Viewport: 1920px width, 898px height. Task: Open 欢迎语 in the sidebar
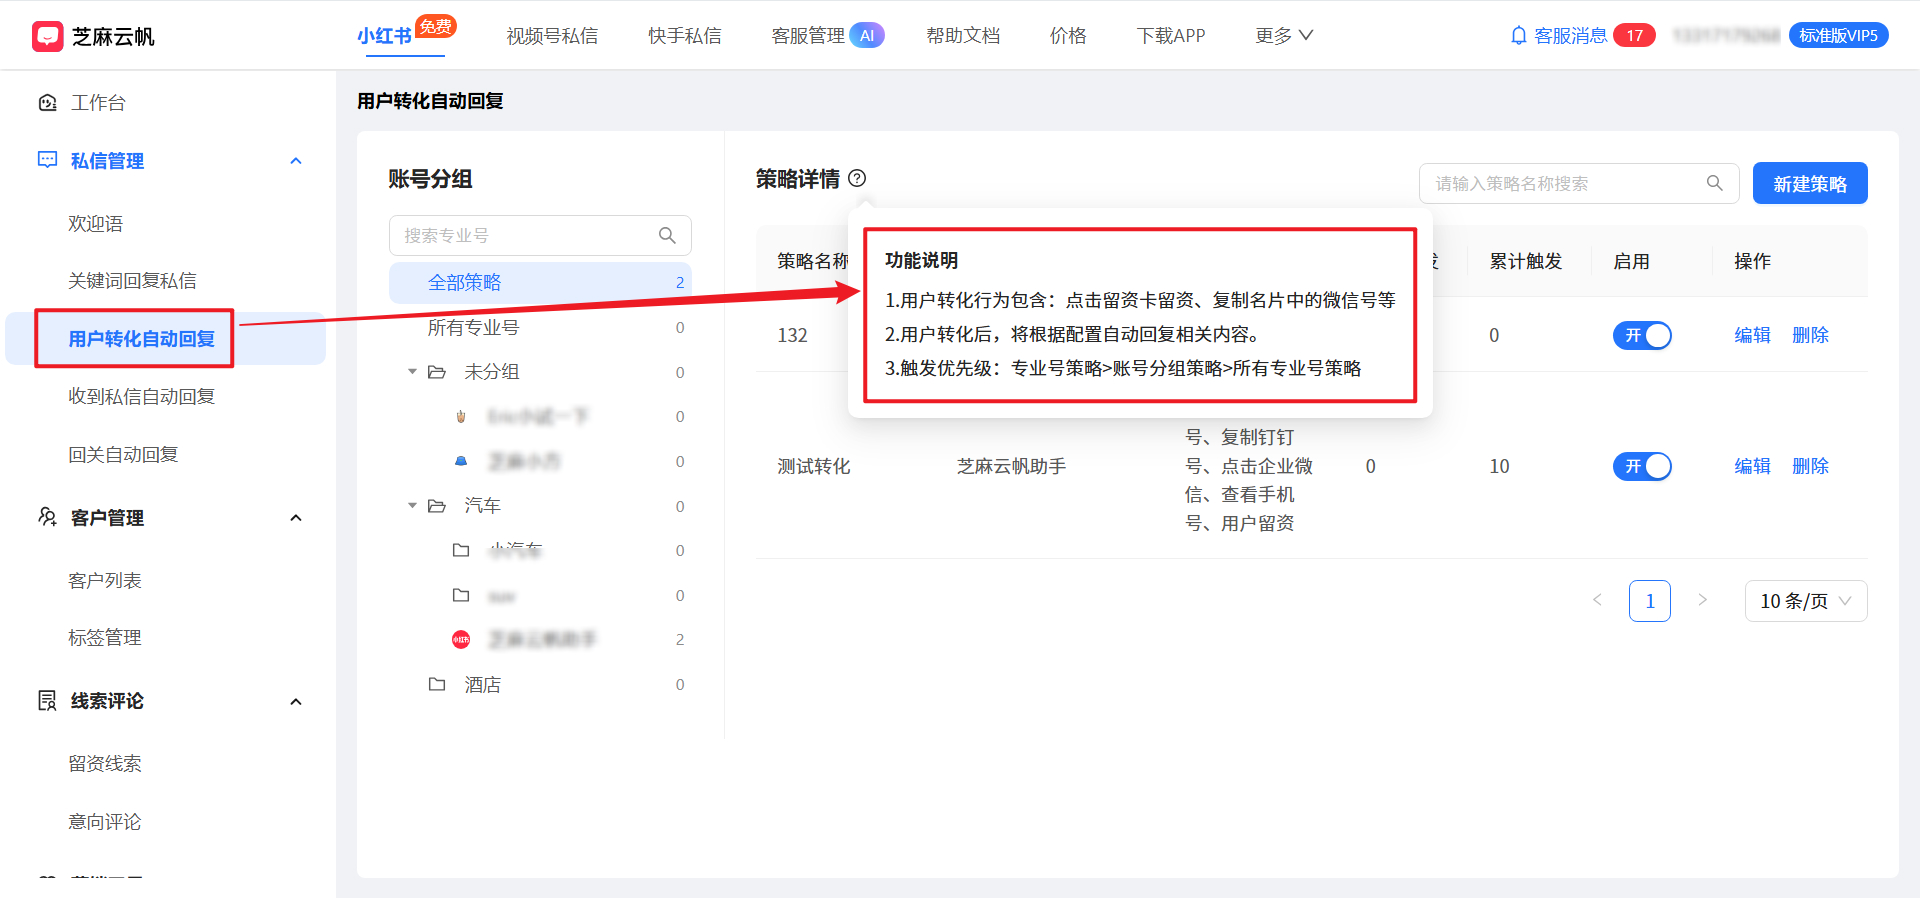point(95,224)
